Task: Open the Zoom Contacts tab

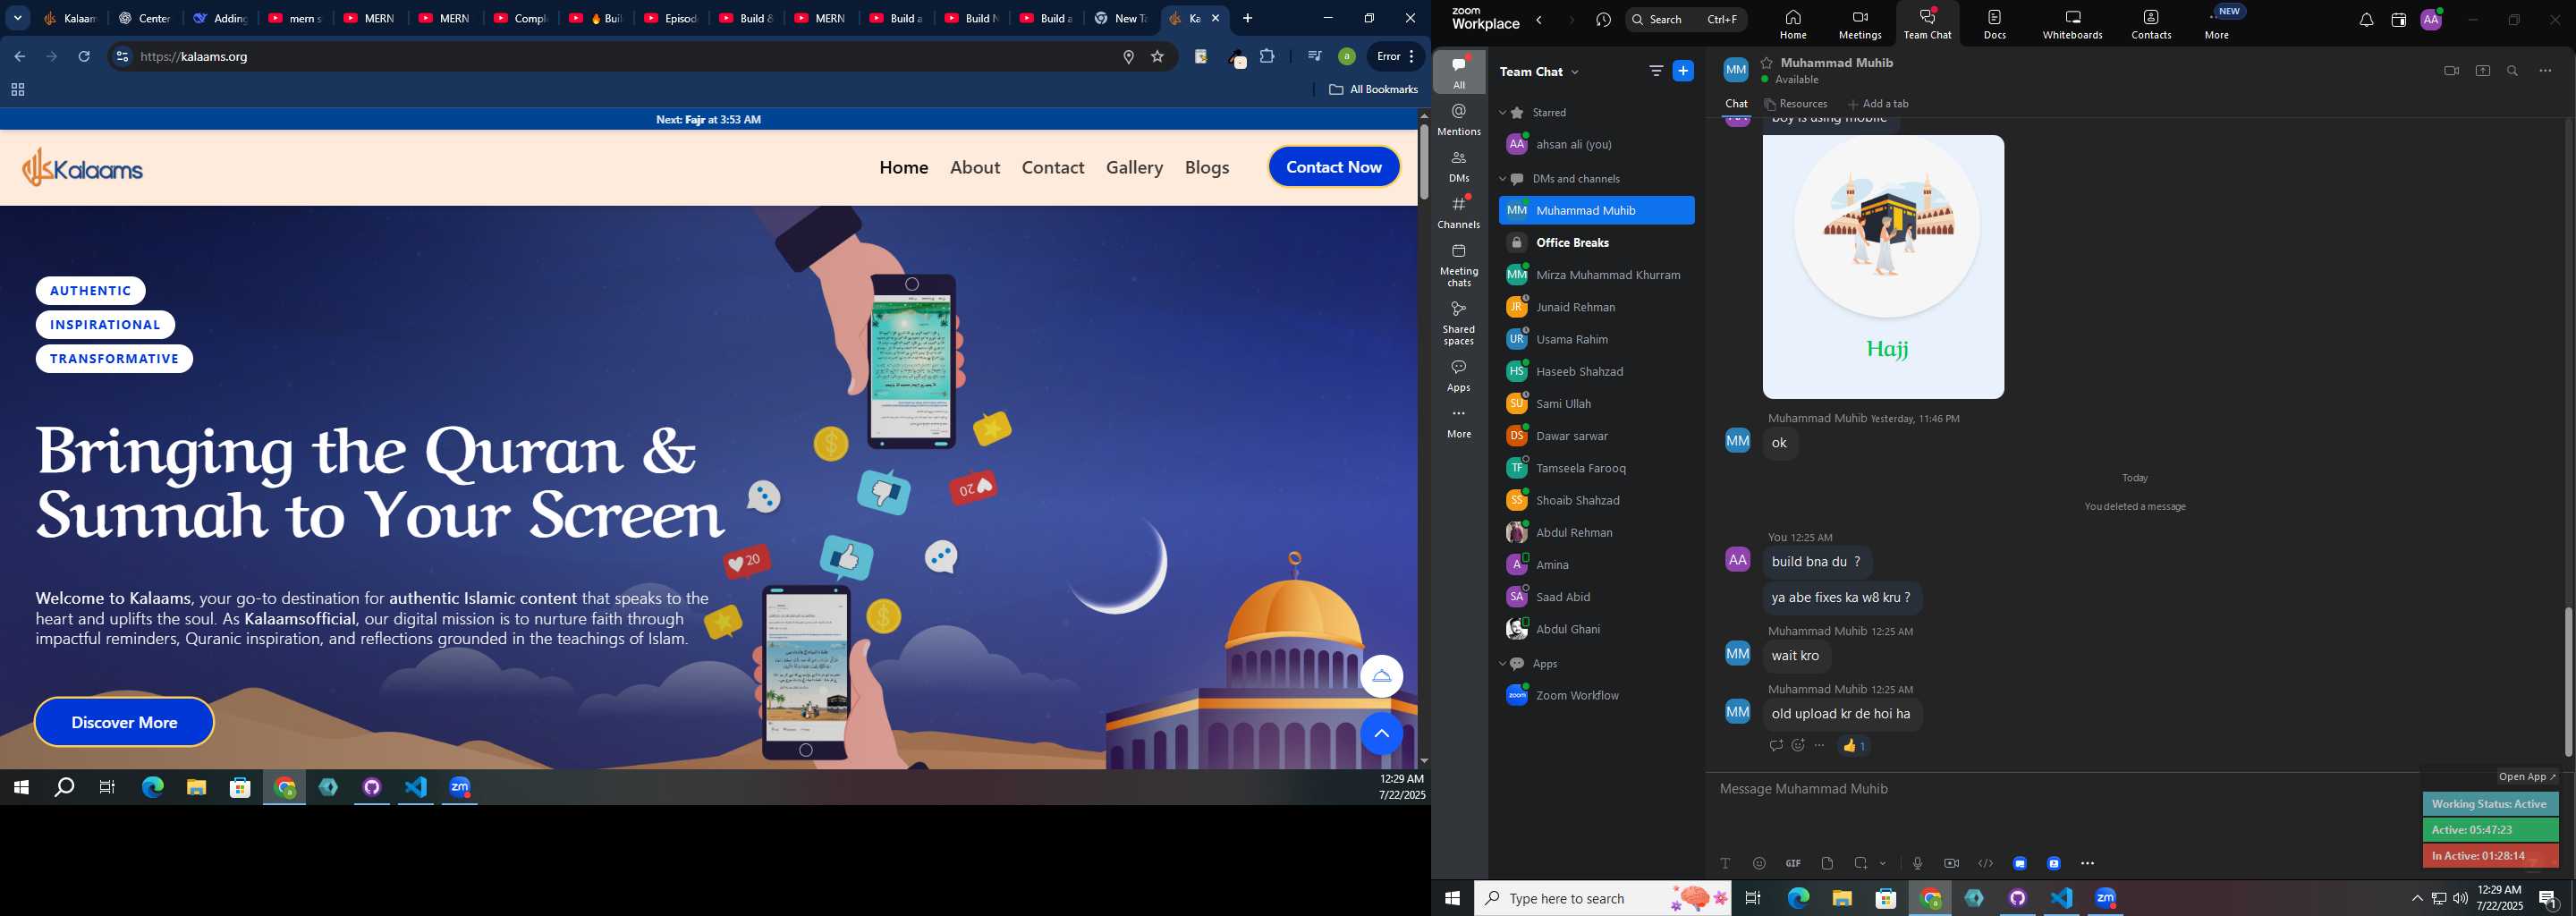Action: 2151,24
